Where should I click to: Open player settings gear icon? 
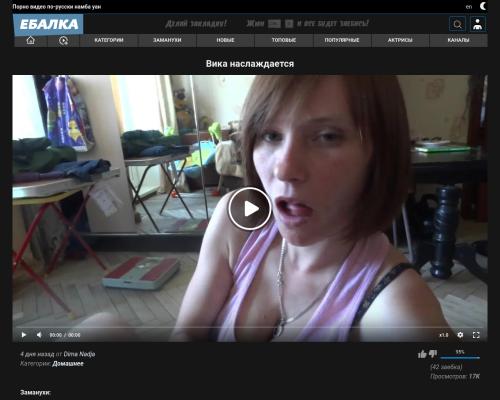460,335
